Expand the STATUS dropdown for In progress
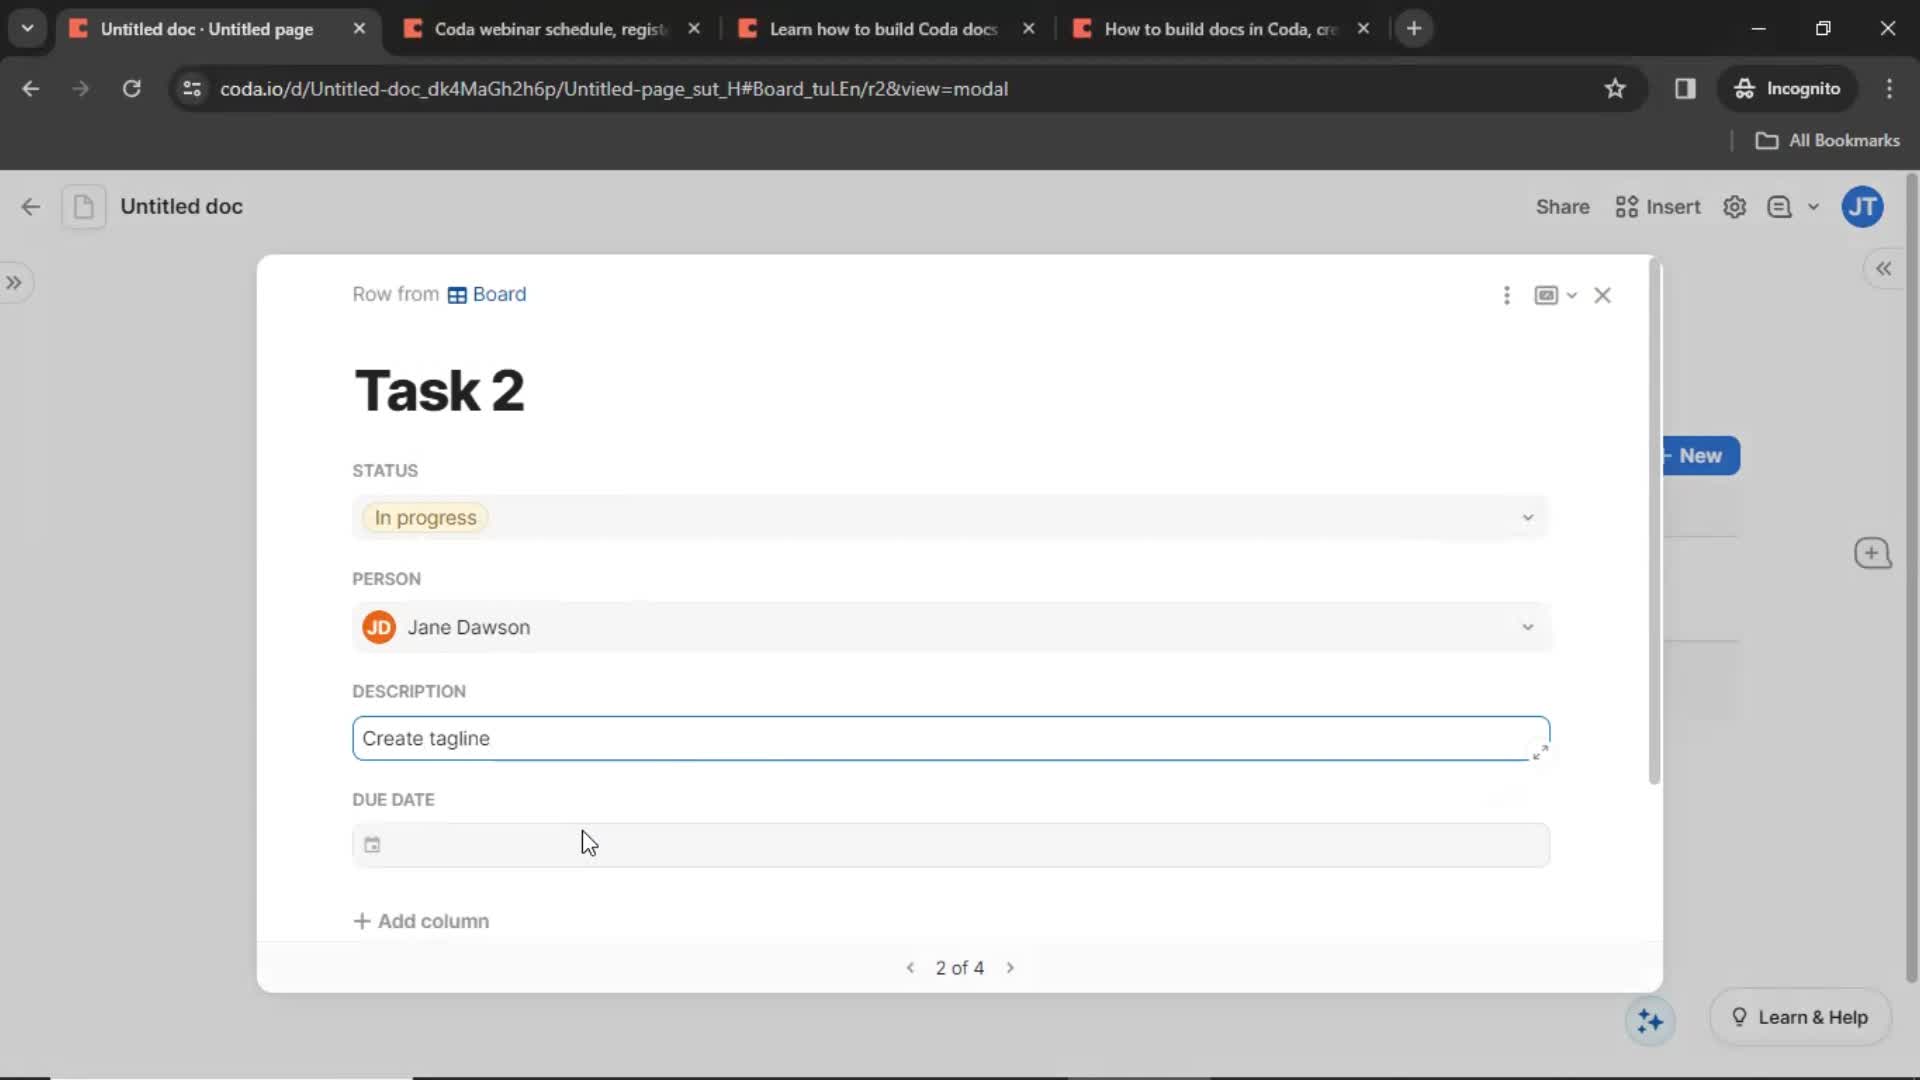 click(x=1527, y=517)
